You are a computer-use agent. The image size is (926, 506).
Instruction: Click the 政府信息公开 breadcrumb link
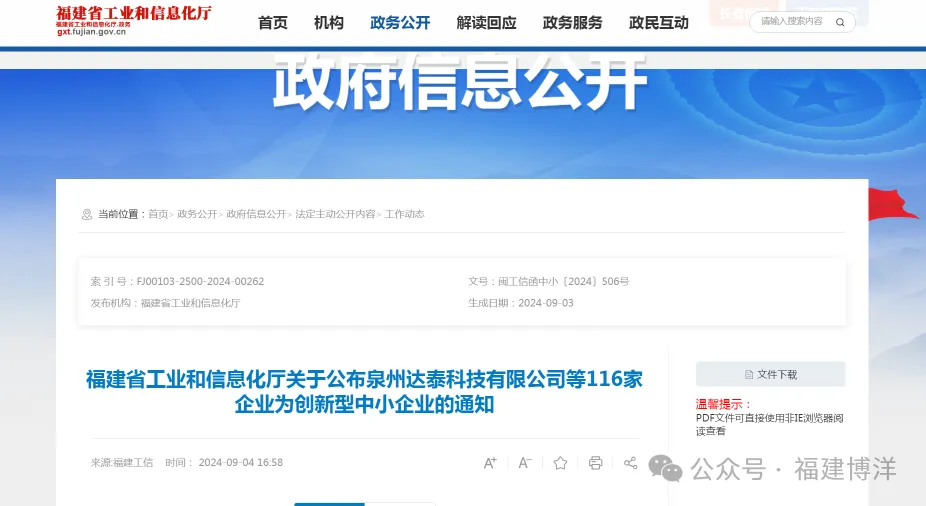[256, 214]
